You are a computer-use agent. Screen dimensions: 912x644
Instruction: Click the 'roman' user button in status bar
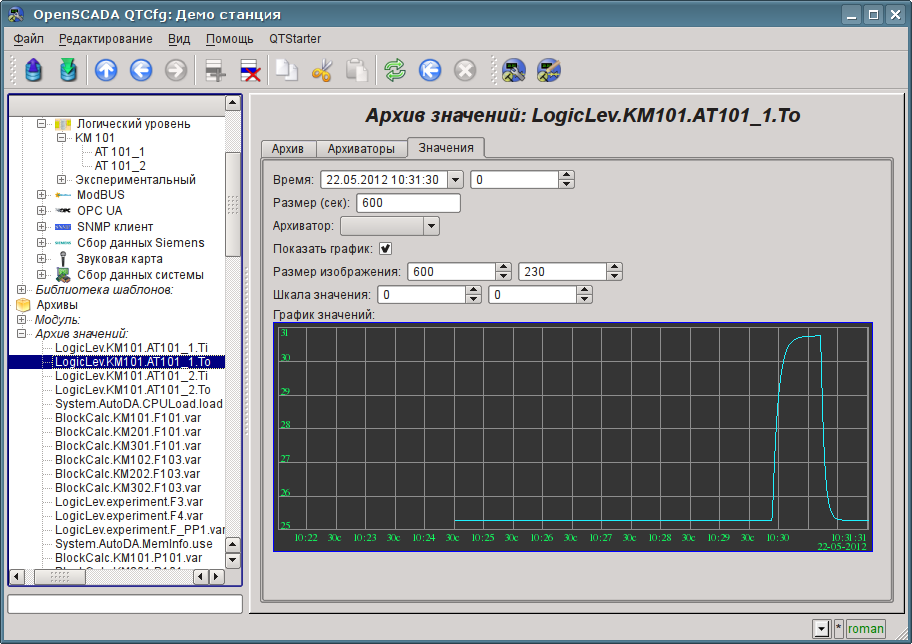click(x=865, y=628)
